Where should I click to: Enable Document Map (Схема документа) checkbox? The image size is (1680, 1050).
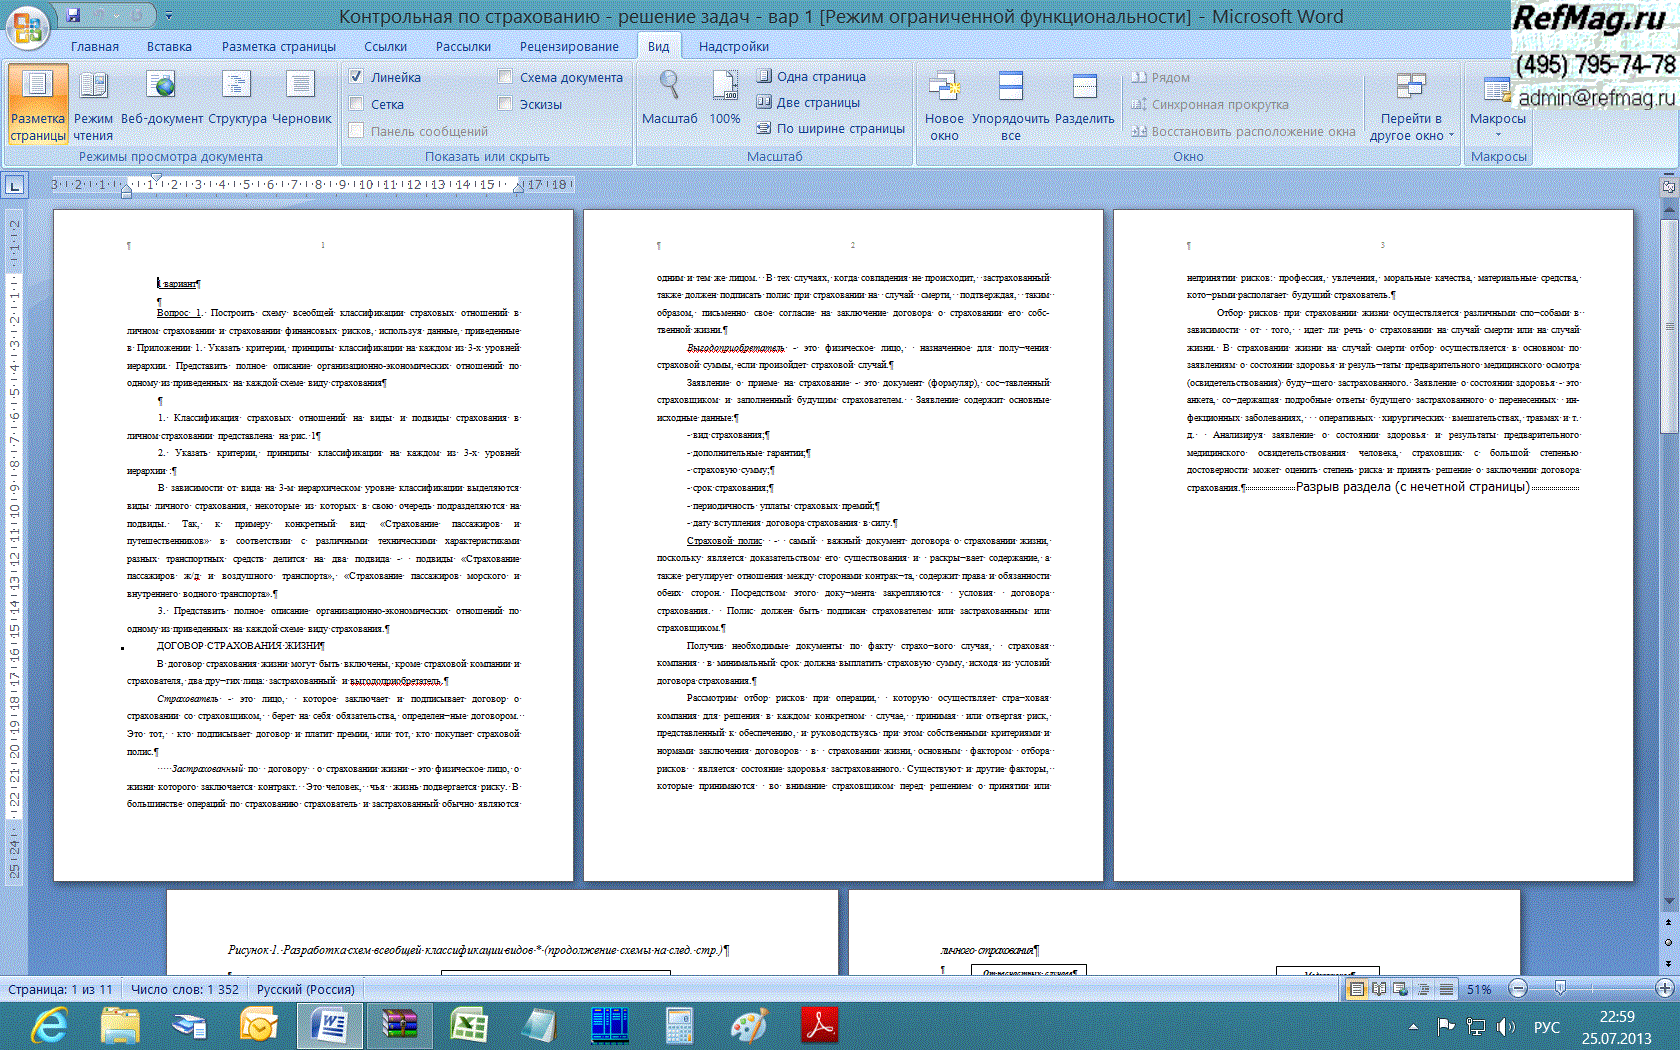point(505,77)
